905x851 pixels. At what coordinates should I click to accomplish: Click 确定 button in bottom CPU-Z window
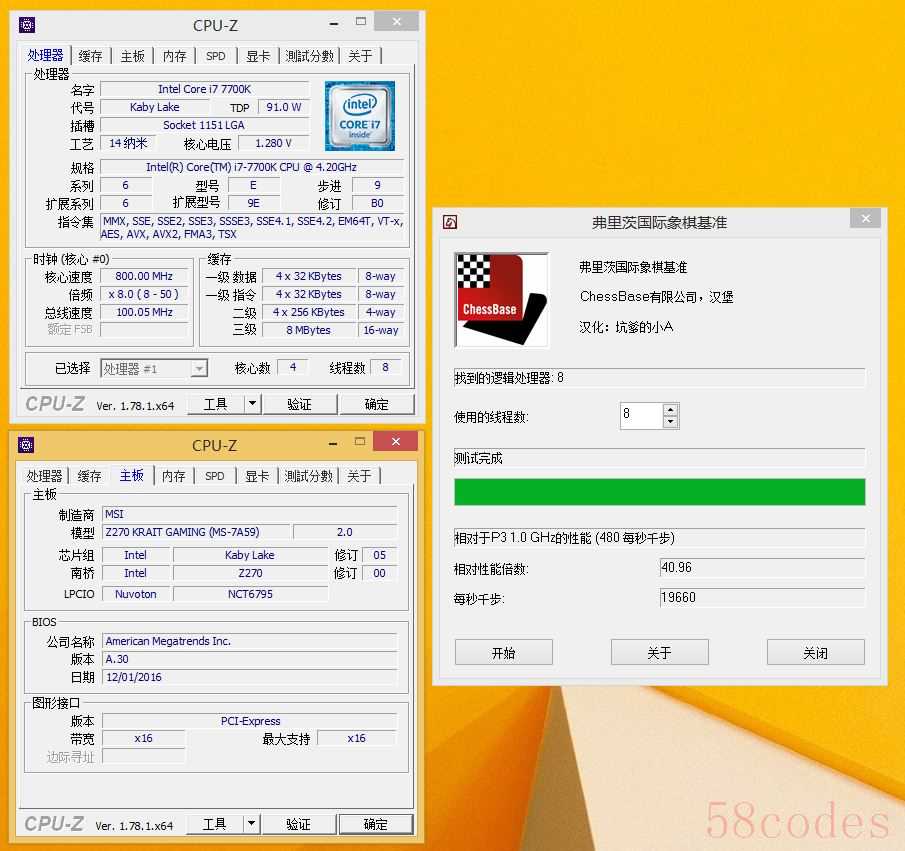click(x=375, y=824)
